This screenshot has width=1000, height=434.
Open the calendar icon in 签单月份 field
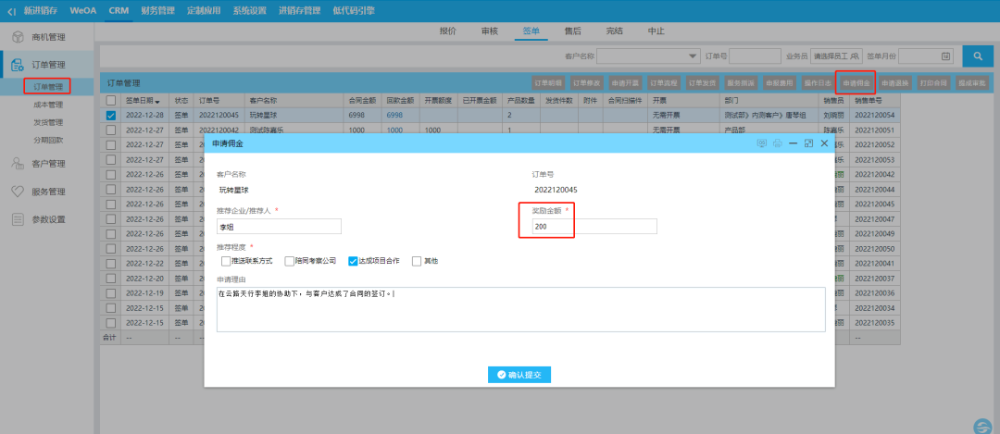click(945, 56)
